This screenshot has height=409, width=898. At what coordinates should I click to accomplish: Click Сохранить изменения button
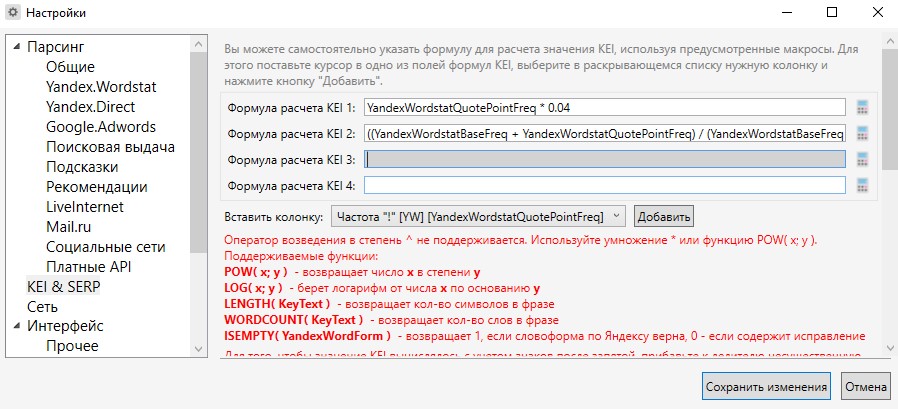pyautogui.click(x=766, y=387)
